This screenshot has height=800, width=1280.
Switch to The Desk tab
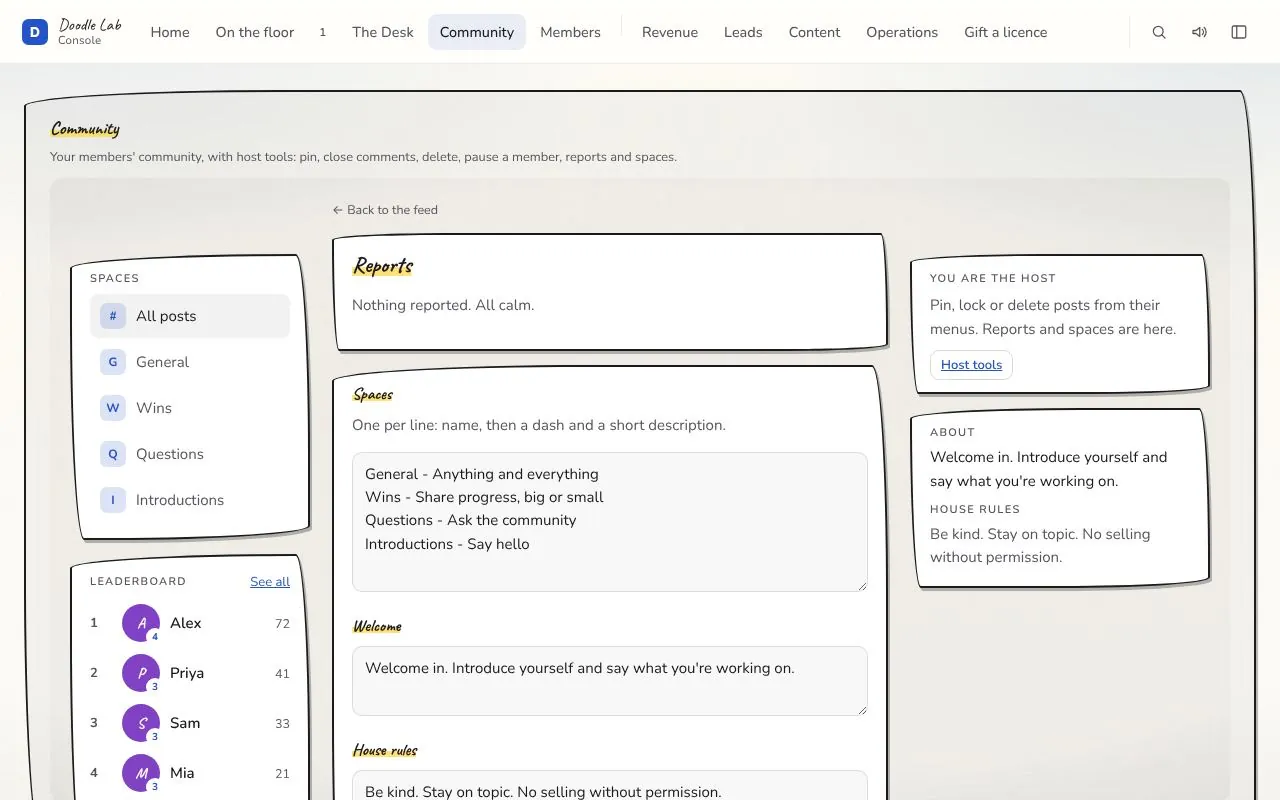pyautogui.click(x=383, y=32)
